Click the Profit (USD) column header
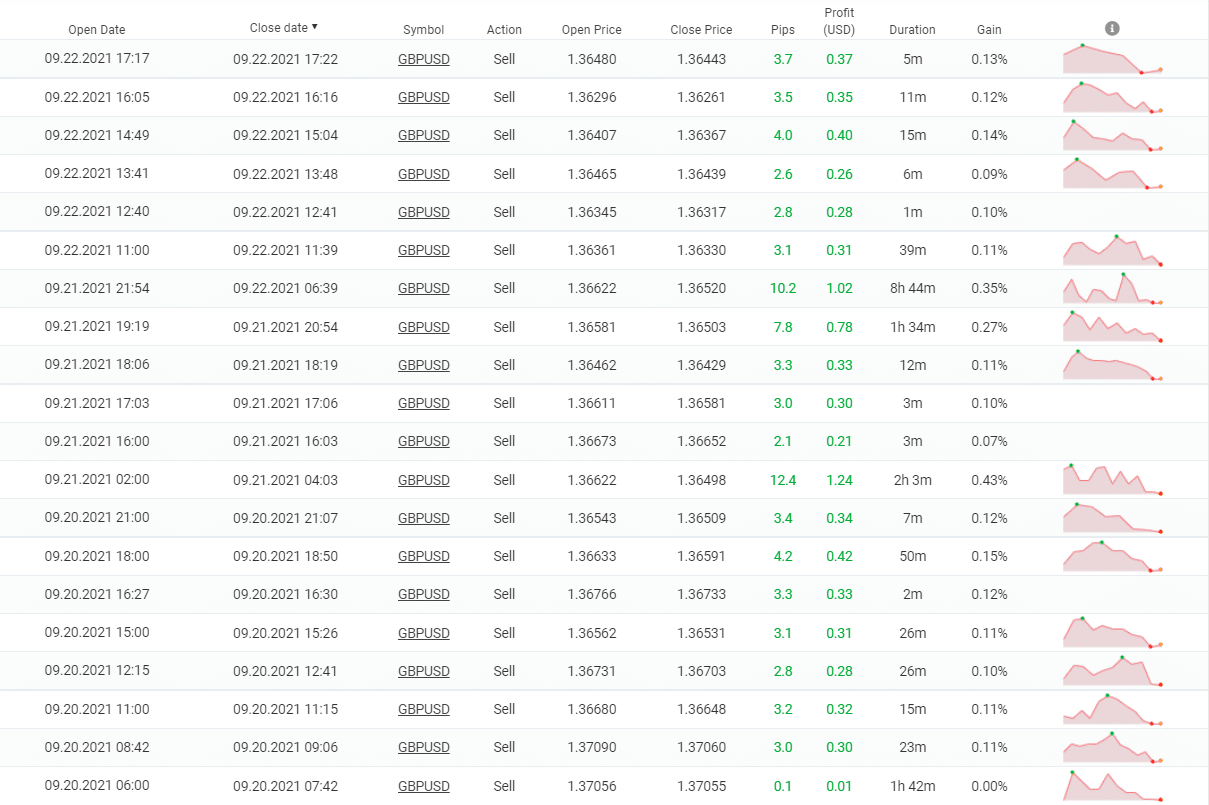The height and width of the screenshot is (805, 1209). pos(839,21)
